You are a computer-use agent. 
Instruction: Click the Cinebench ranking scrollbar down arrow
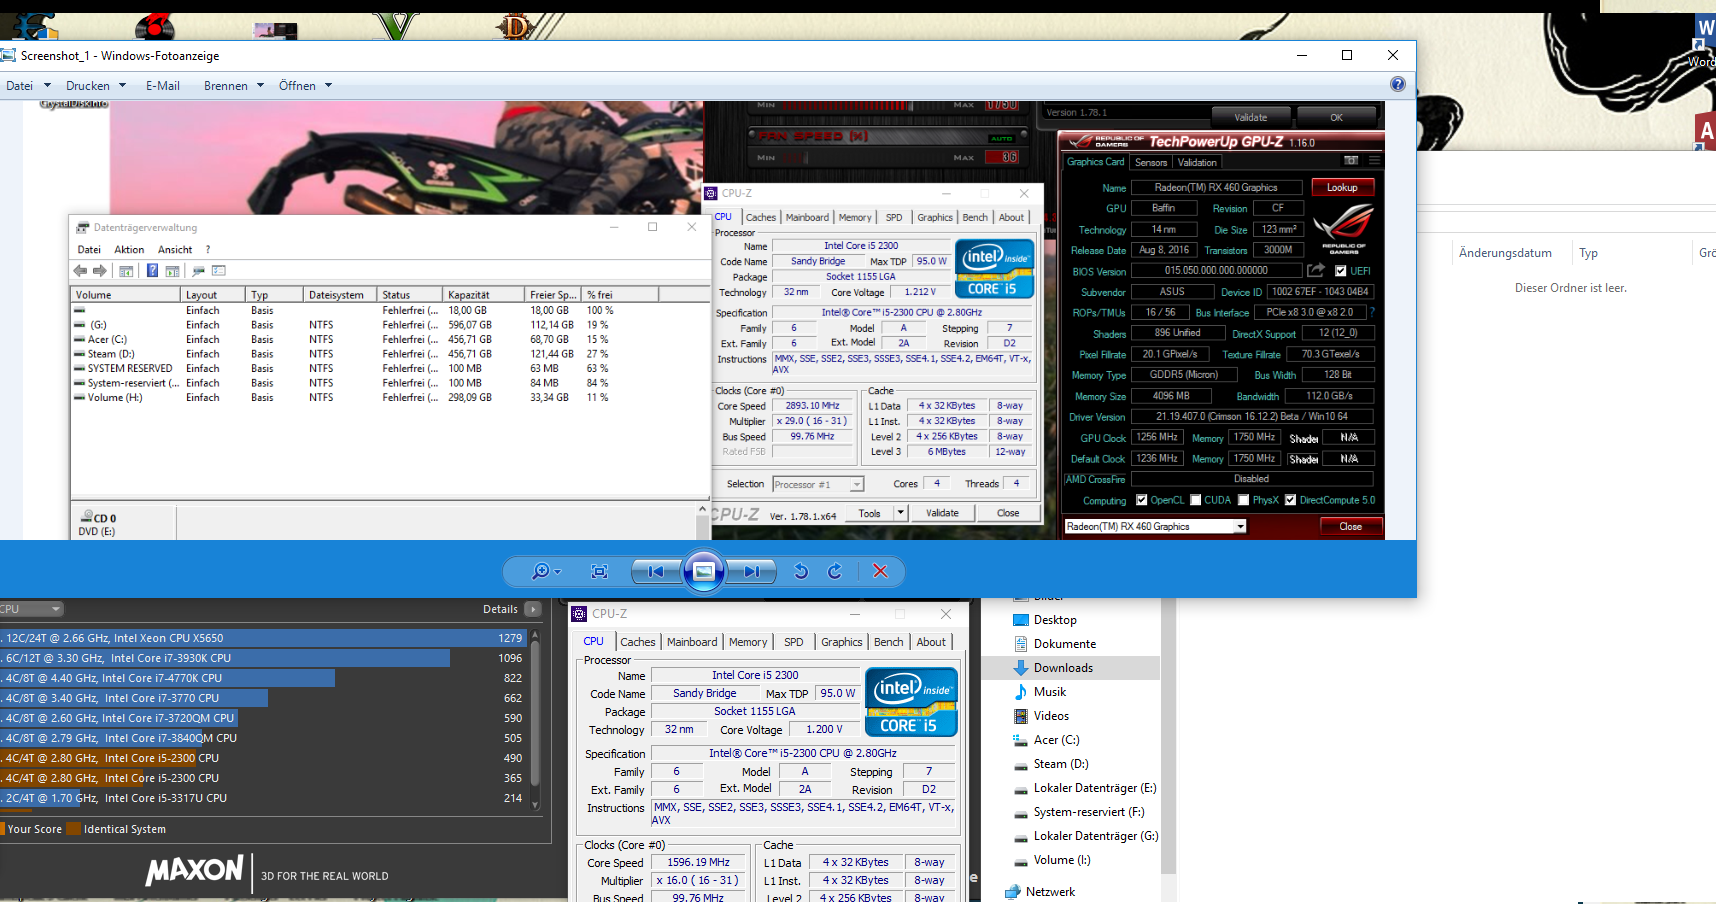535,805
